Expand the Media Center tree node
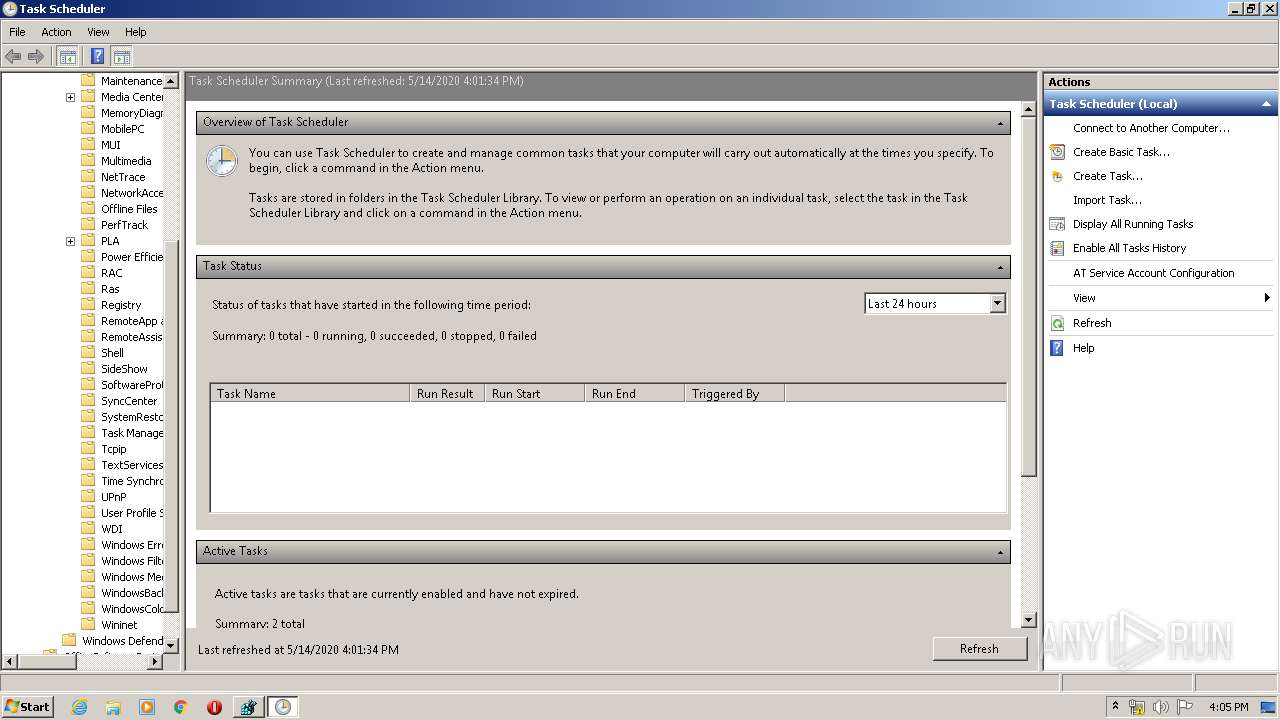Image resolution: width=1280 pixels, height=720 pixels. (x=70, y=97)
